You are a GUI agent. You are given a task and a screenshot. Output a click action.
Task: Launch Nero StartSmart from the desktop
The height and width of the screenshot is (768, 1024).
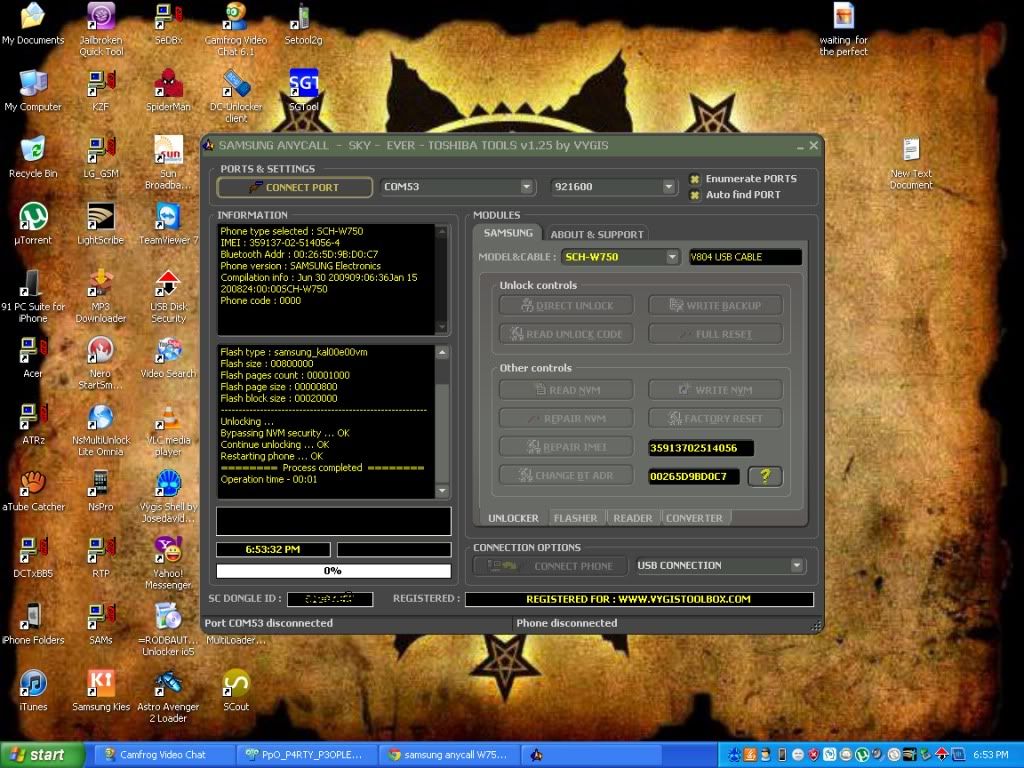tap(101, 362)
